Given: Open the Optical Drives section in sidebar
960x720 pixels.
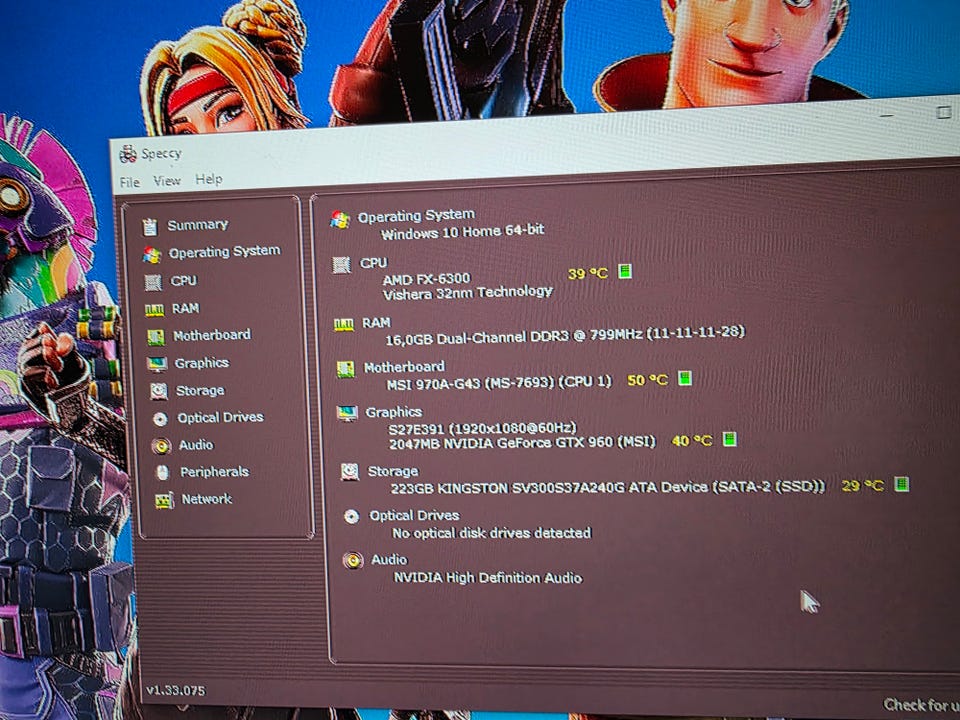Looking at the screenshot, I should [220, 418].
